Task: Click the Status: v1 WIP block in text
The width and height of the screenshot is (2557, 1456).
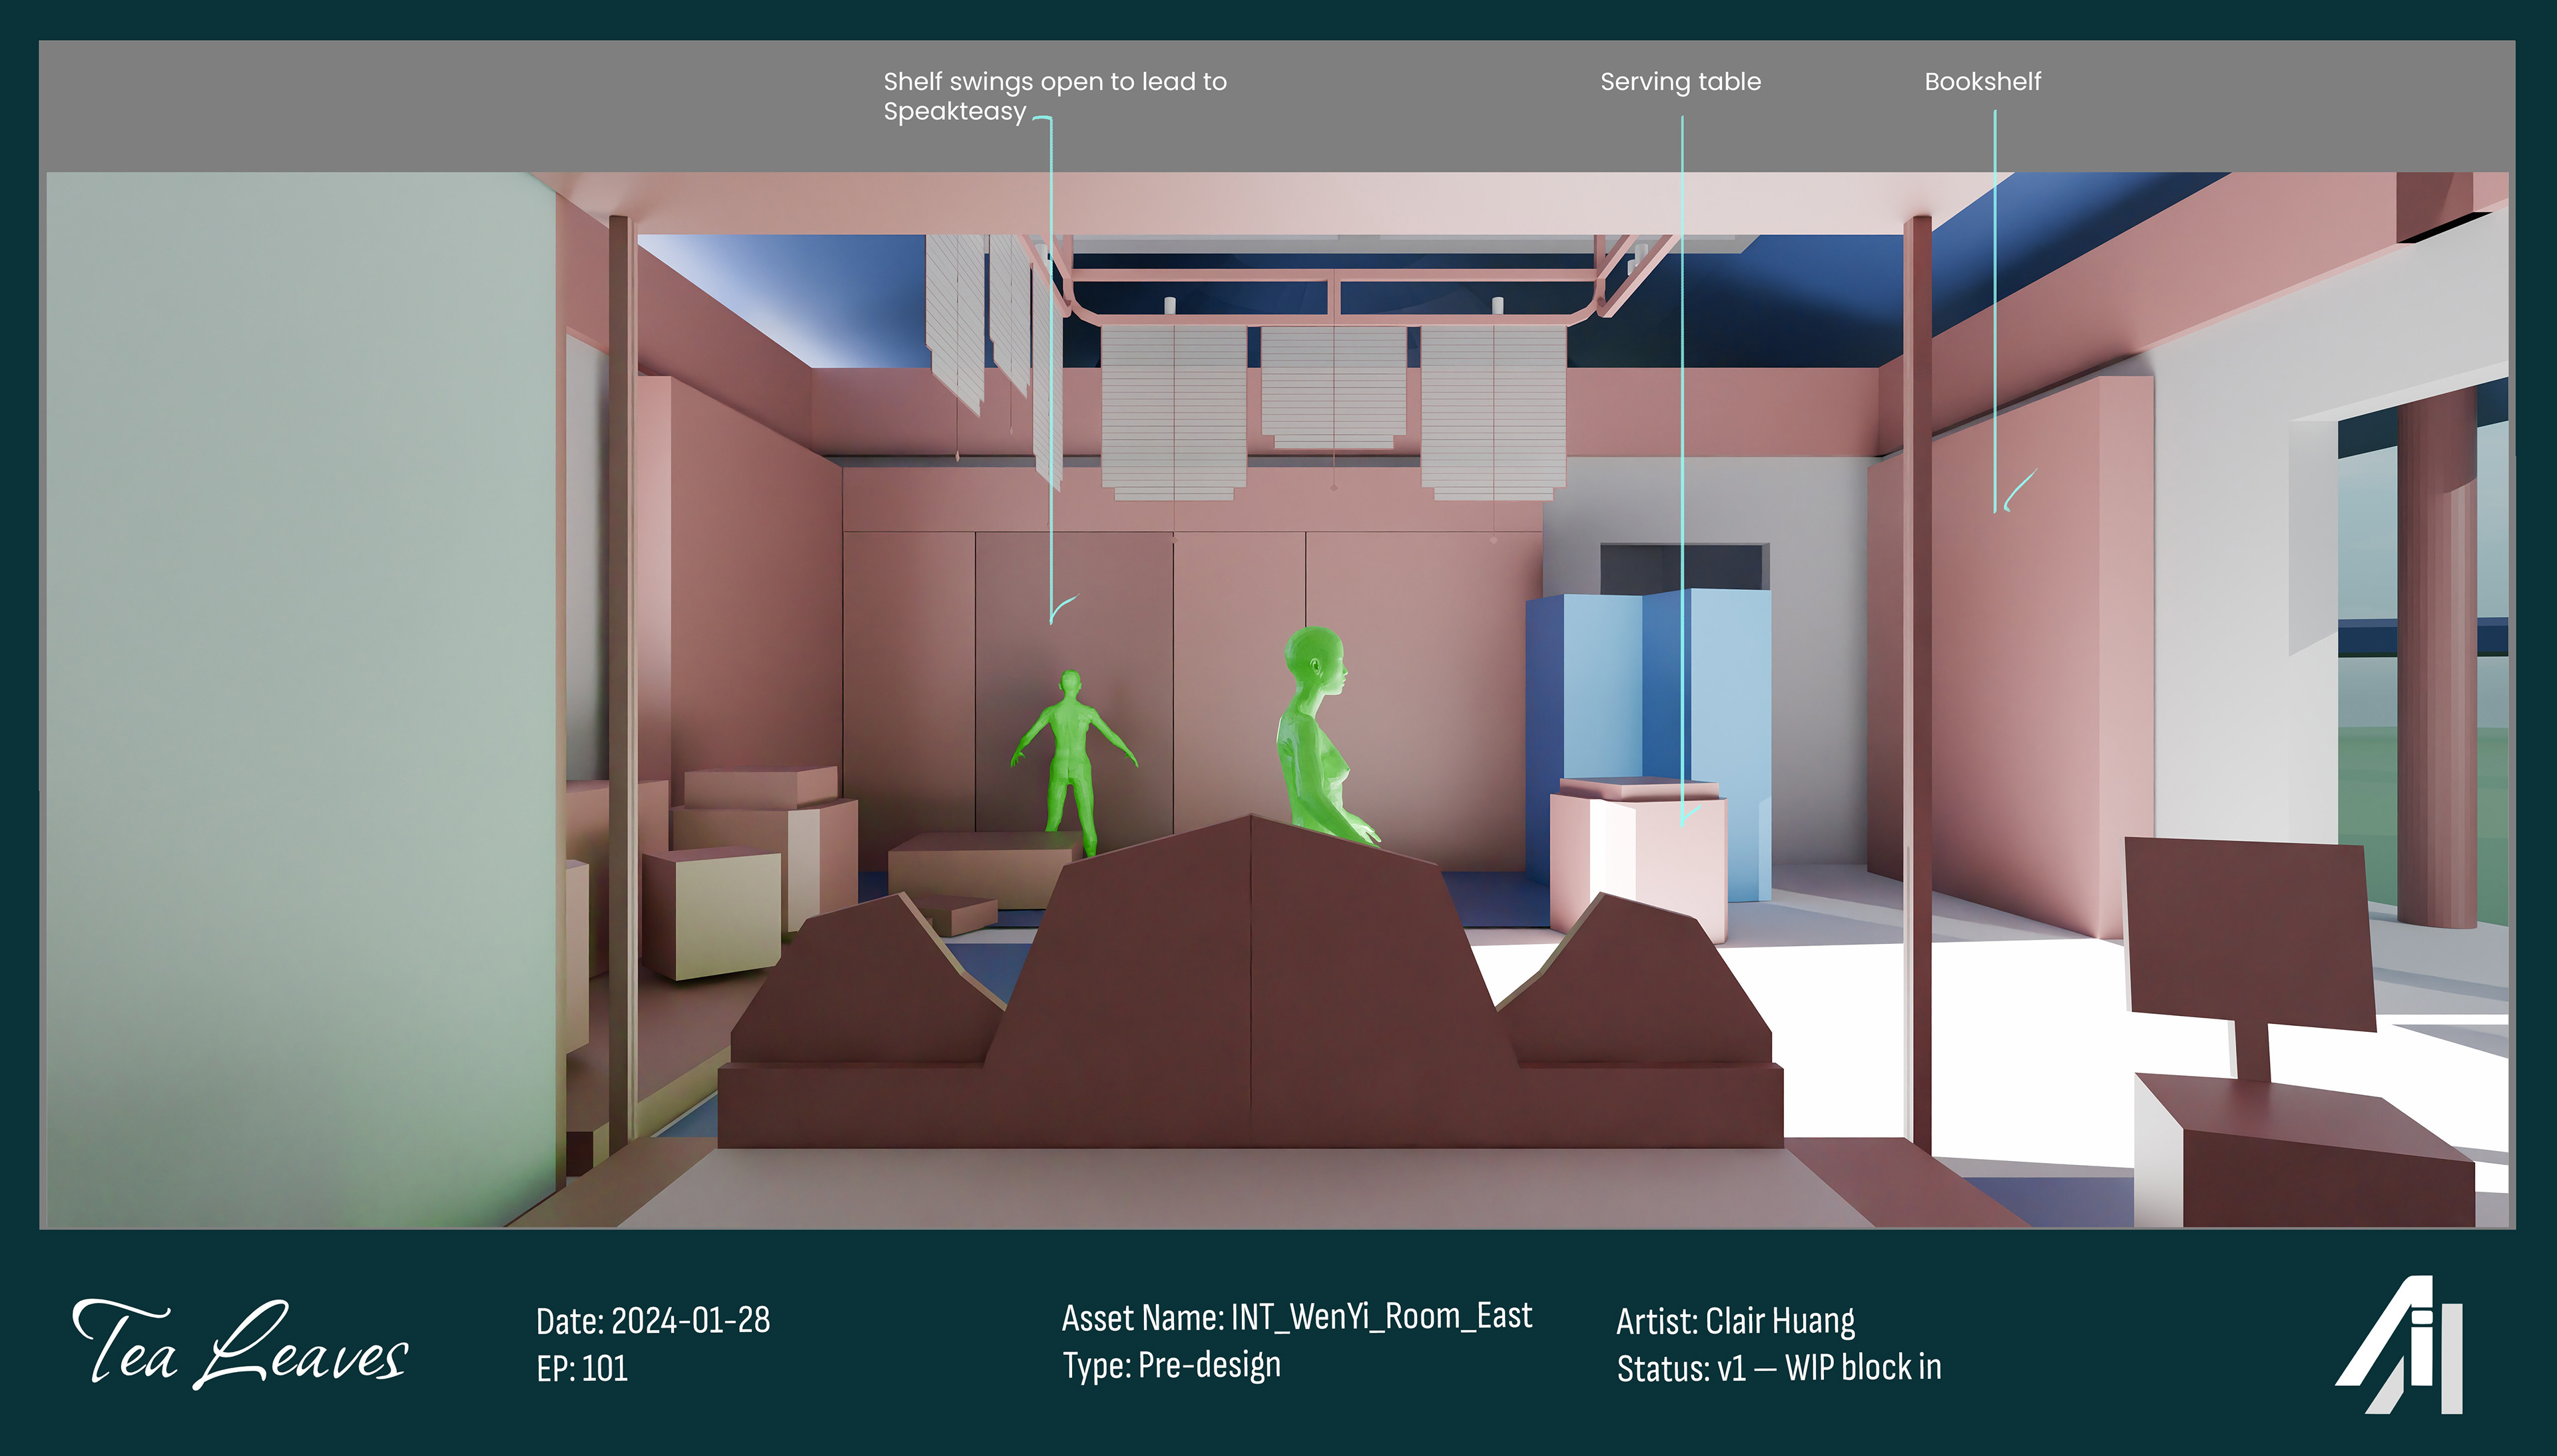Action: coord(1778,1367)
